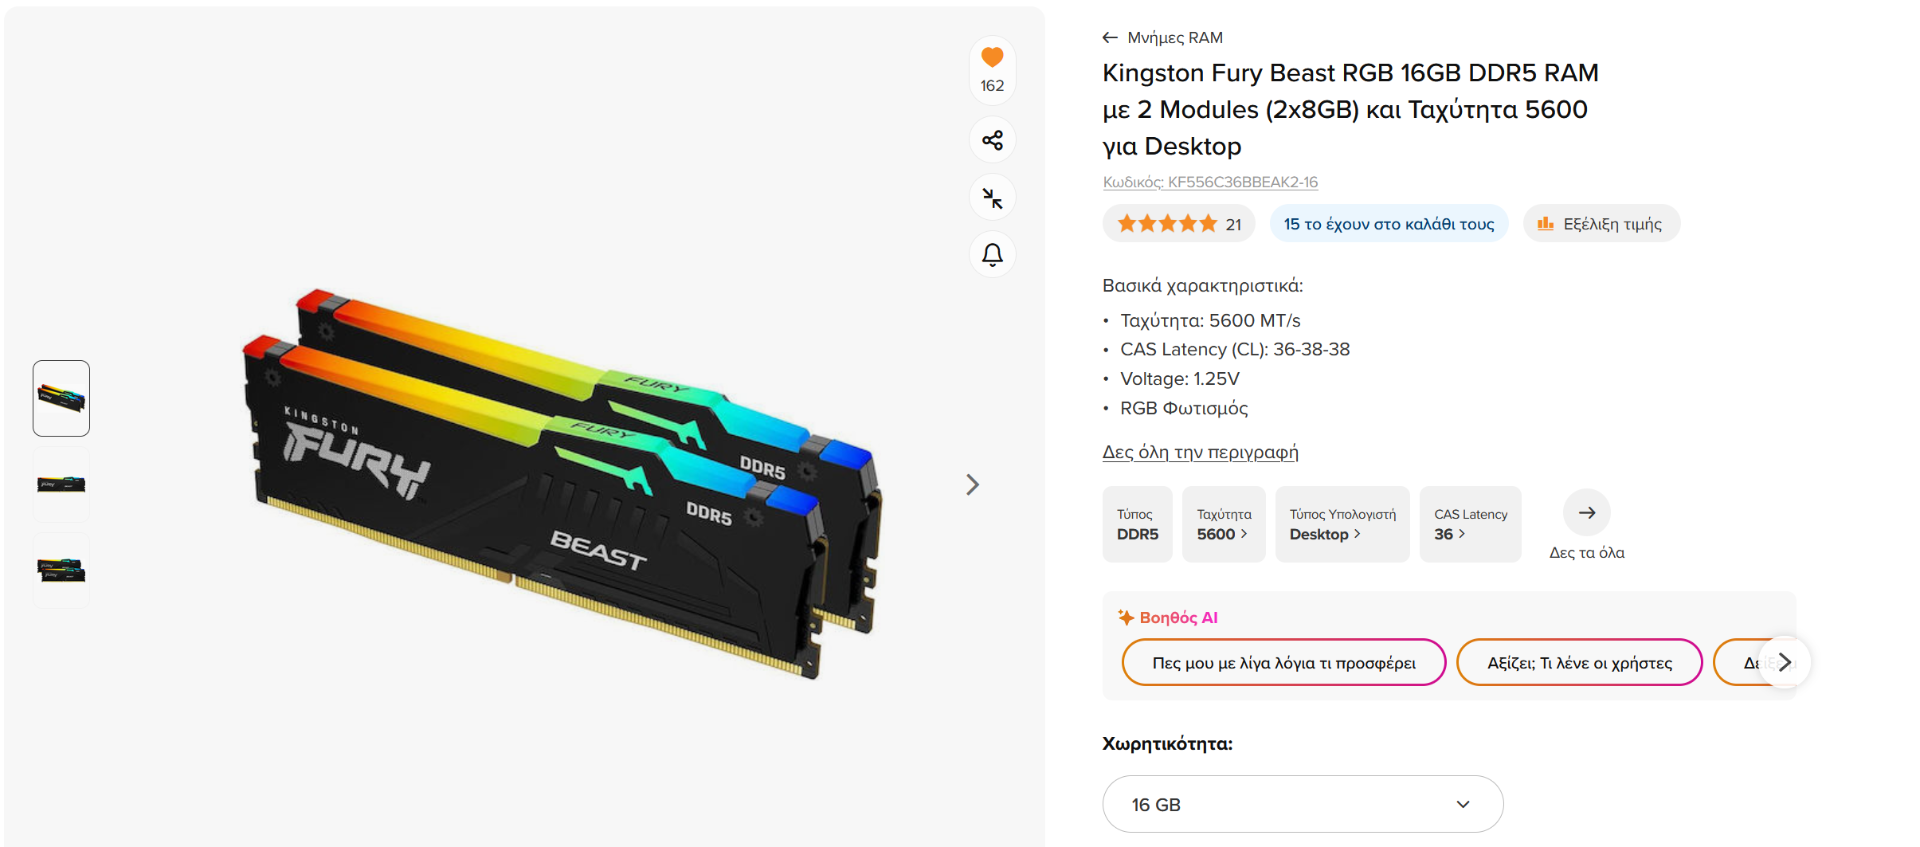1920x847 pixels.
Task: Open the Τύπος Υπολογιστή Desktop chip
Action: pyautogui.click(x=1342, y=524)
